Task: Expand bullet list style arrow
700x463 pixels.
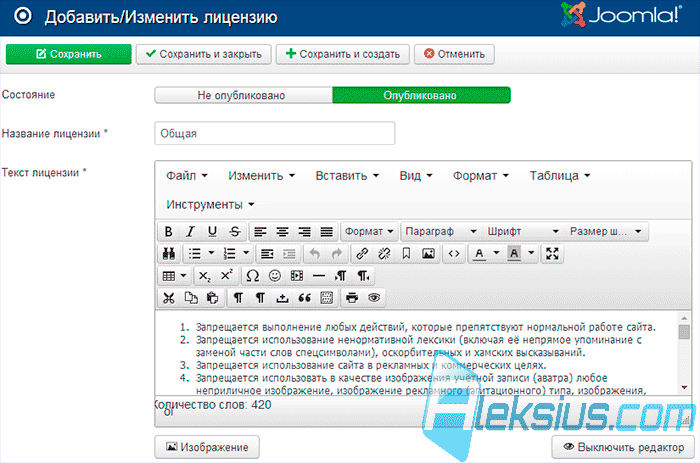Action: [x=212, y=253]
